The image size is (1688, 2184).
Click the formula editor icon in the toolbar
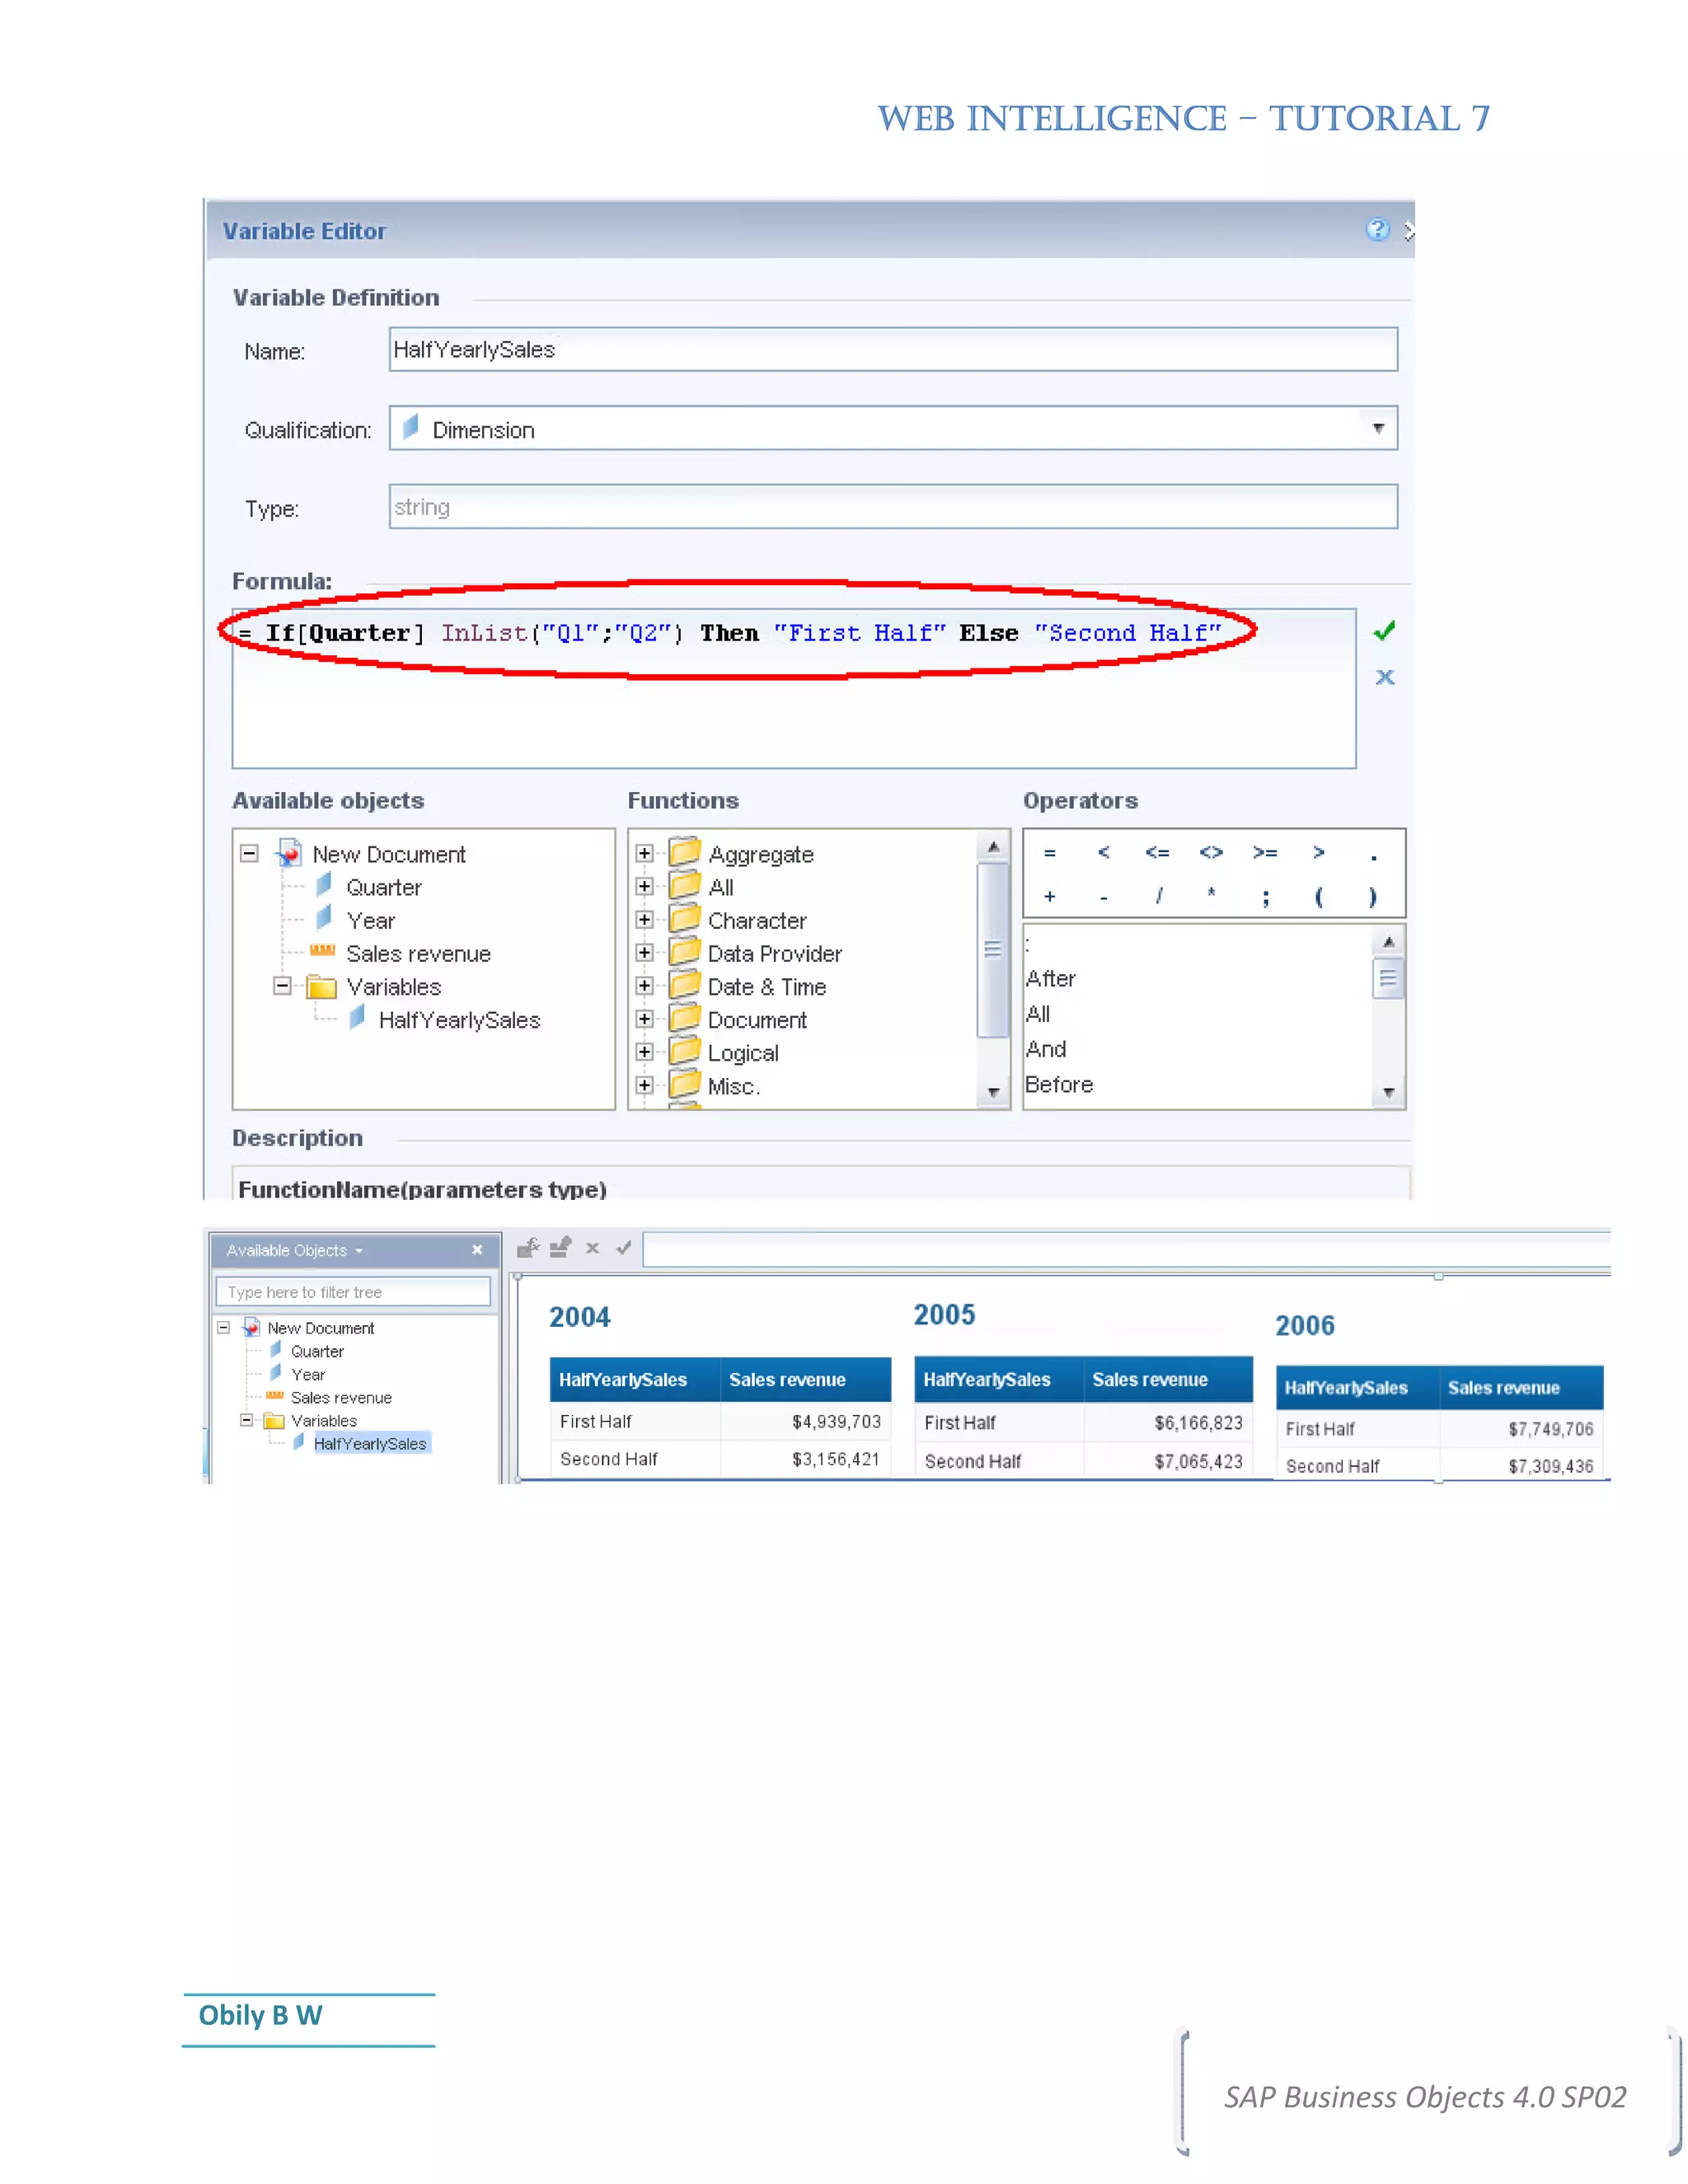(x=528, y=1247)
